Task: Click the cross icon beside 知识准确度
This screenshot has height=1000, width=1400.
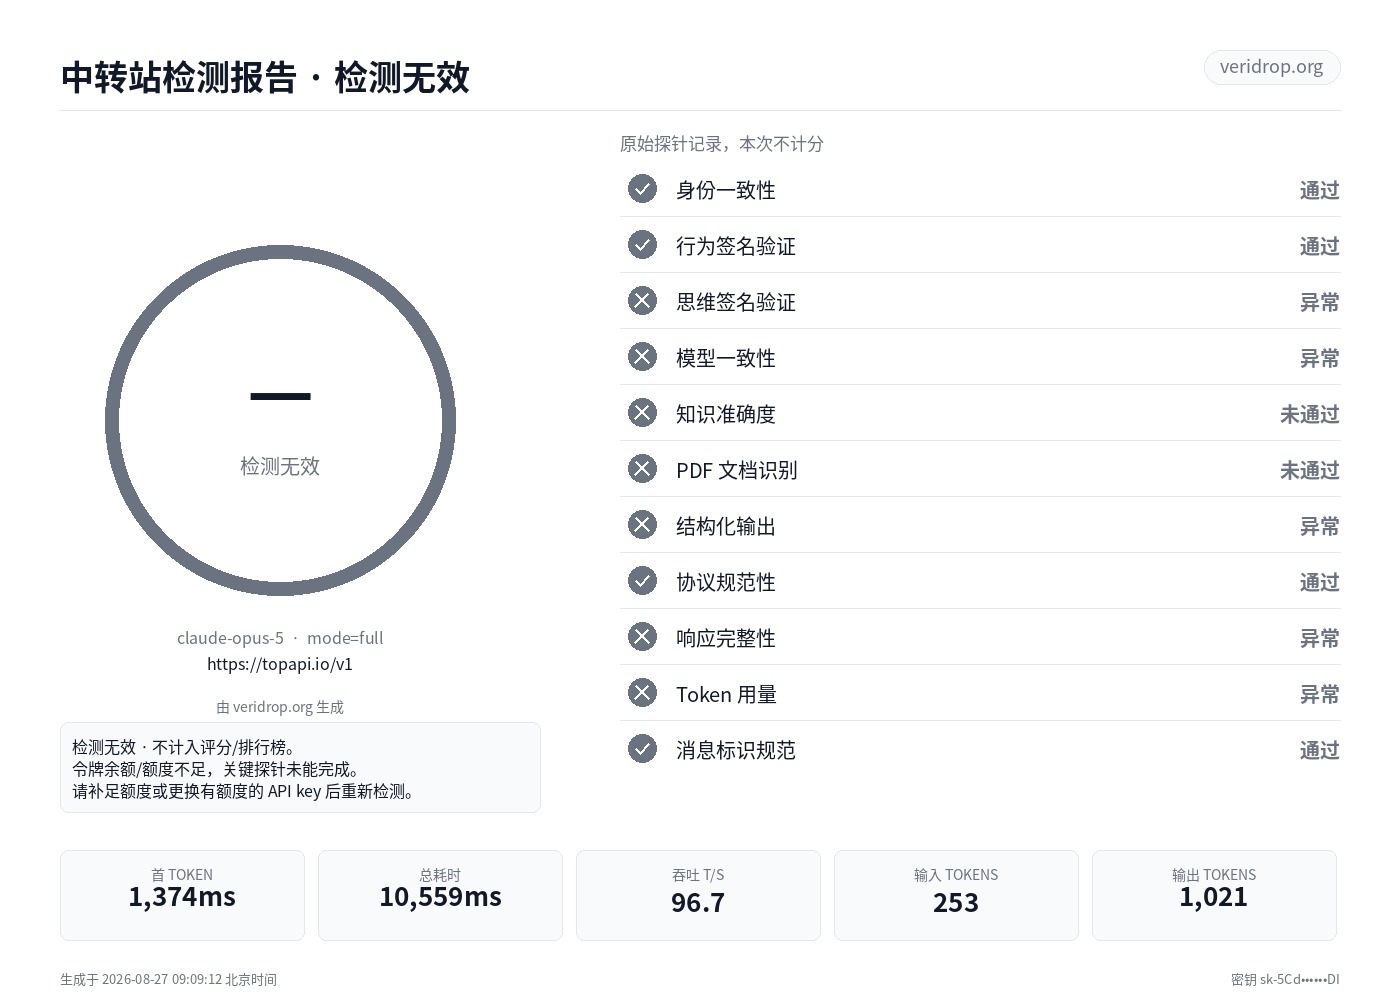Action: [x=642, y=413]
